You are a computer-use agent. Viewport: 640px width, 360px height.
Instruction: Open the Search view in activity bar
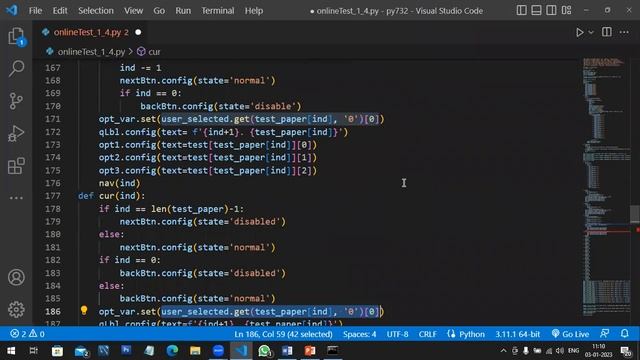coord(16,68)
